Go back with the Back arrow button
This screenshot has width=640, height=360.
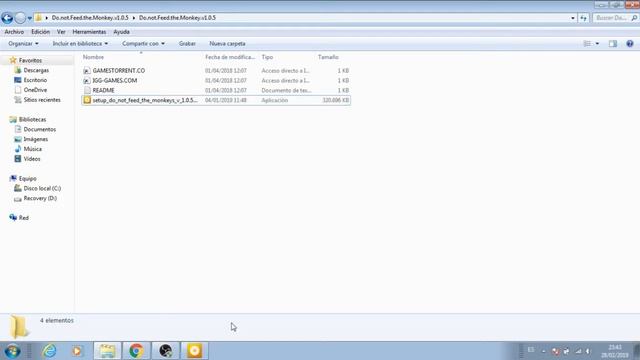tap(7, 18)
